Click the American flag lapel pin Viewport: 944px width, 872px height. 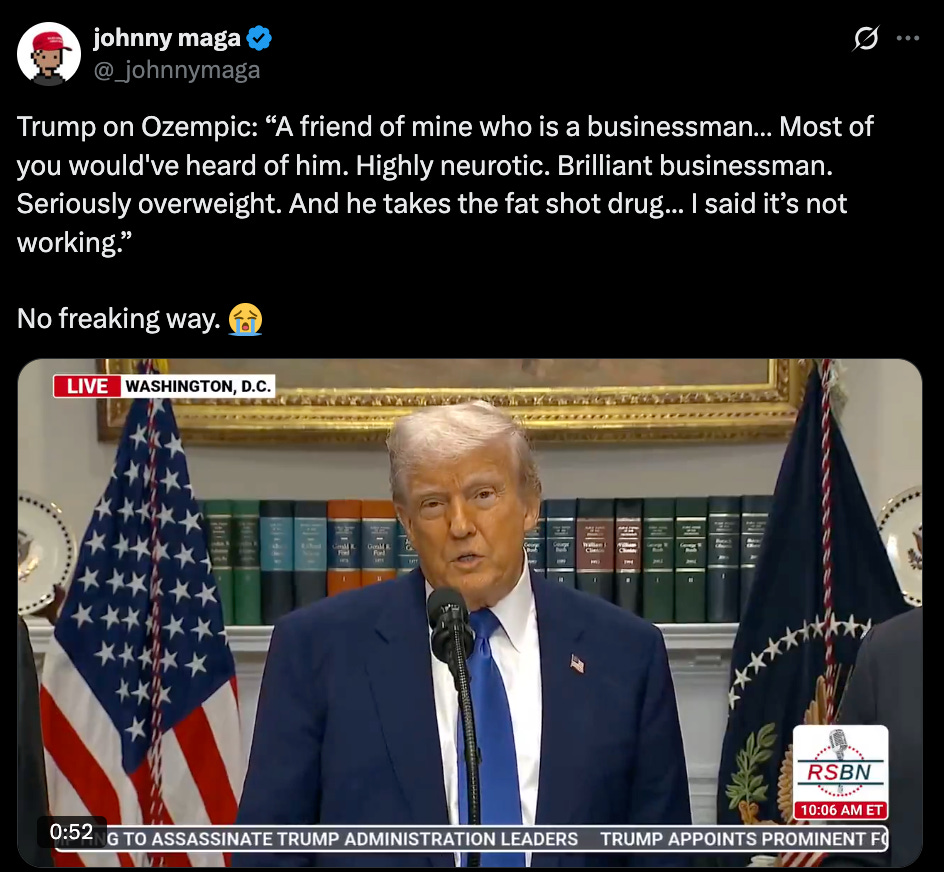click(577, 664)
